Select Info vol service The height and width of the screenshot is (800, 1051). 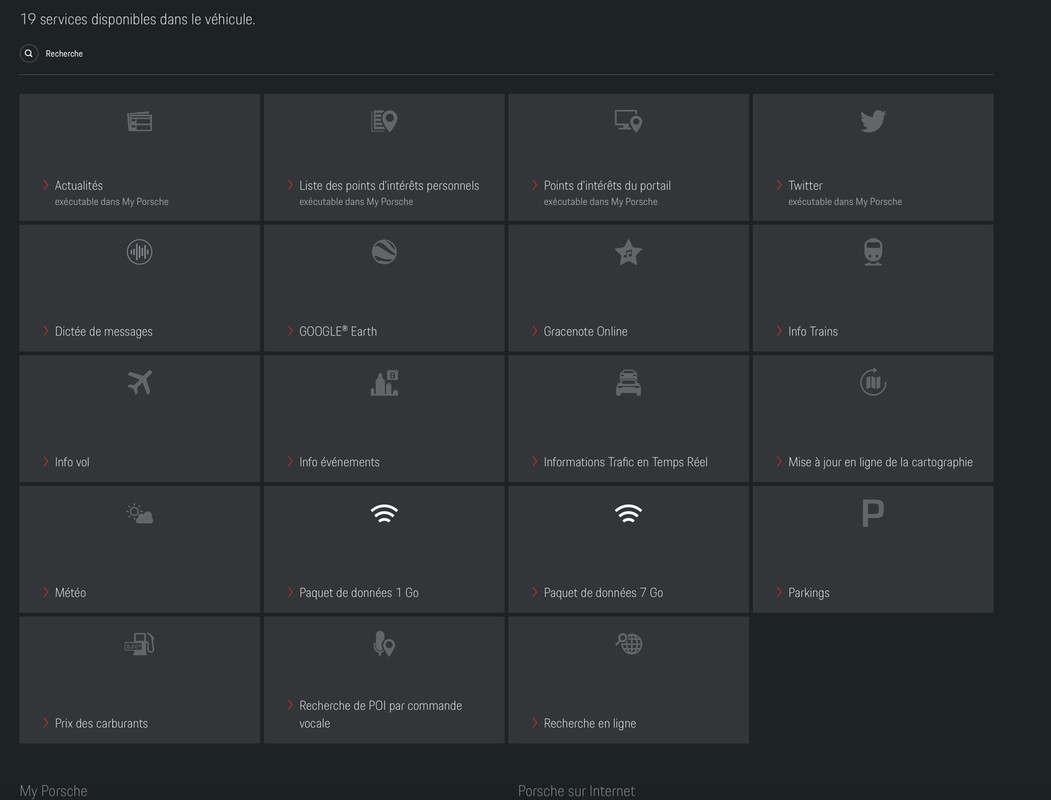(72, 462)
